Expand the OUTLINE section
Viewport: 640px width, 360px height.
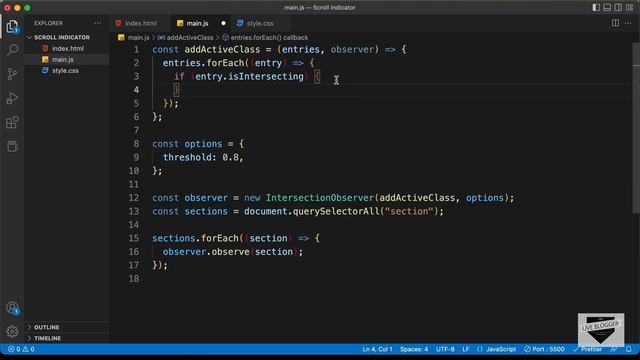(x=47, y=327)
